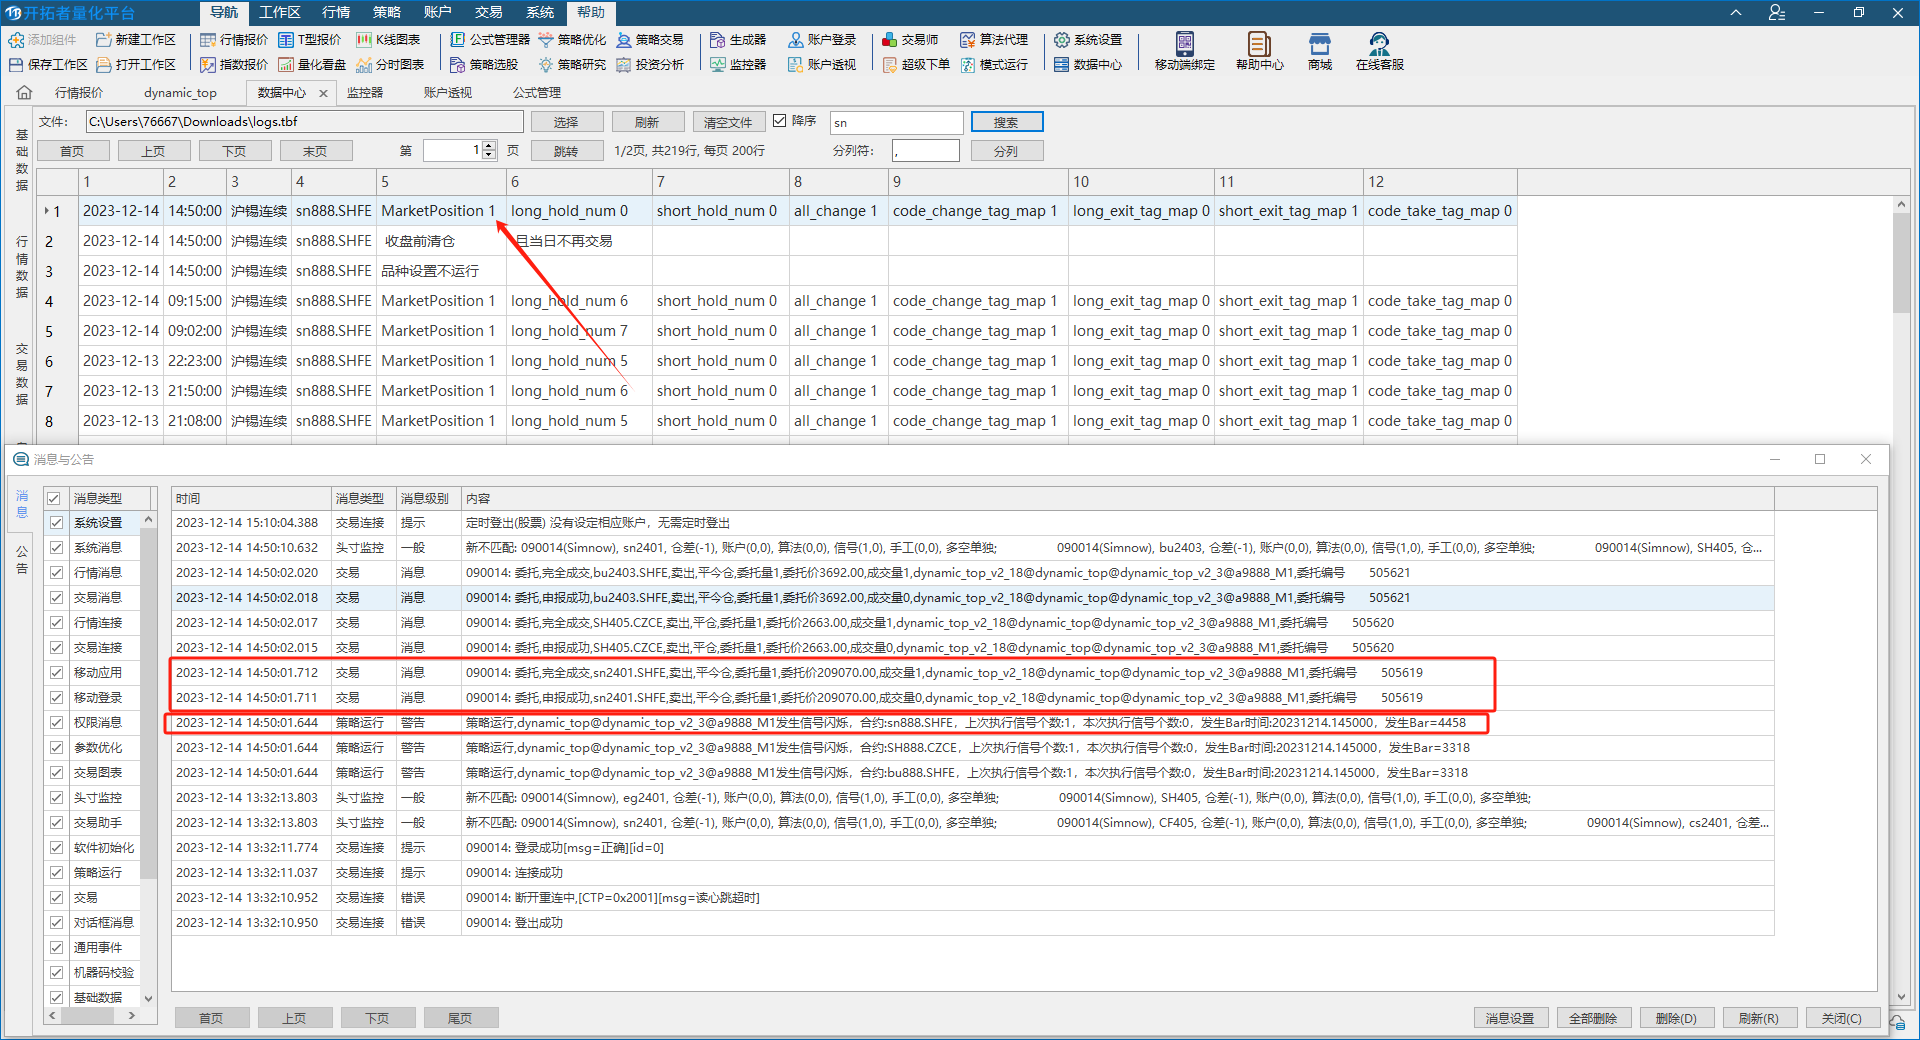Toggle the 消息类型 header select-all checkbox
Screen dimensions: 1920x1040
tap(54, 498)
